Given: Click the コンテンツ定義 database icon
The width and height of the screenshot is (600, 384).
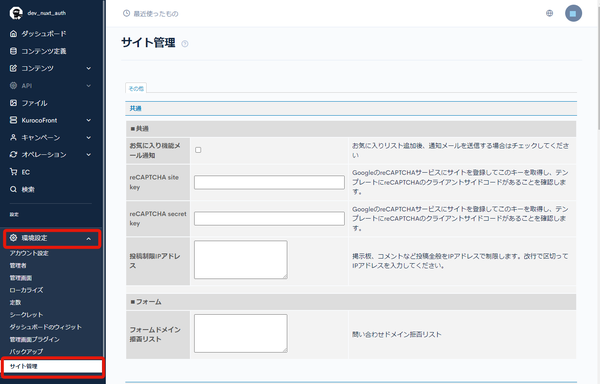Looking at the screenshot, I should coord(13,51).
